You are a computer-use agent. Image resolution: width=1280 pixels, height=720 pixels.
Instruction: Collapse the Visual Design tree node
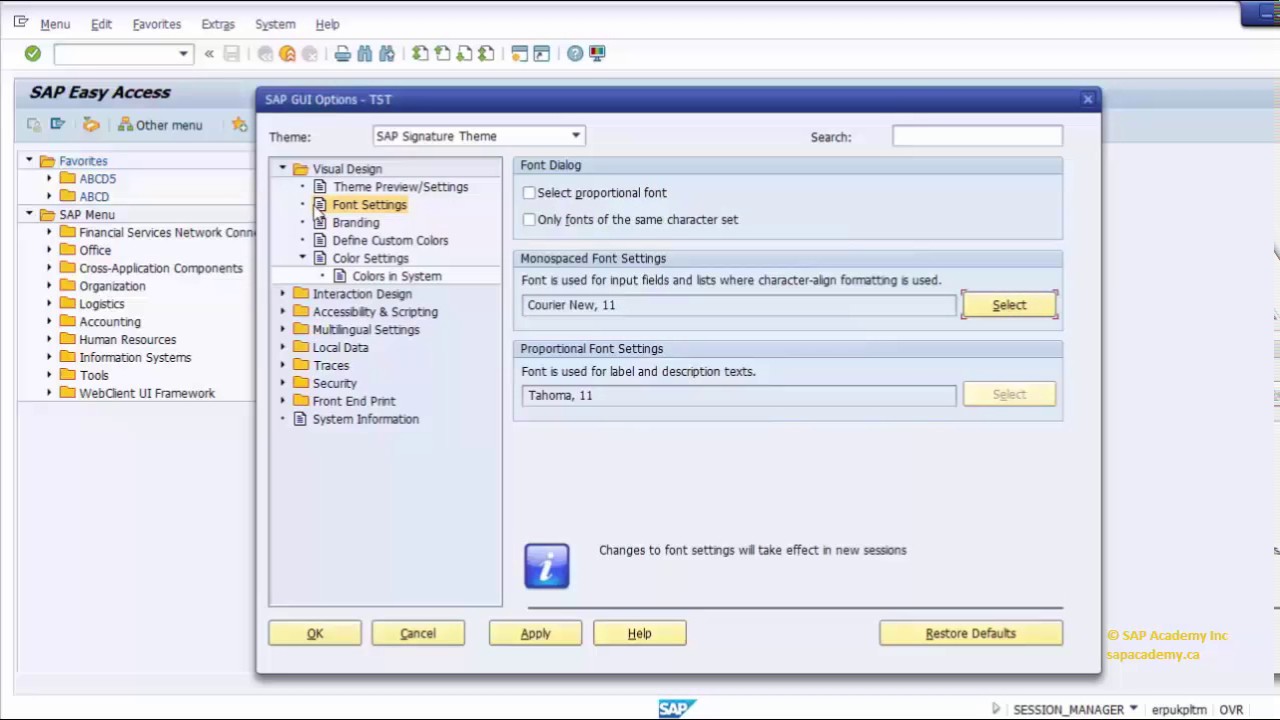point(283,169)
